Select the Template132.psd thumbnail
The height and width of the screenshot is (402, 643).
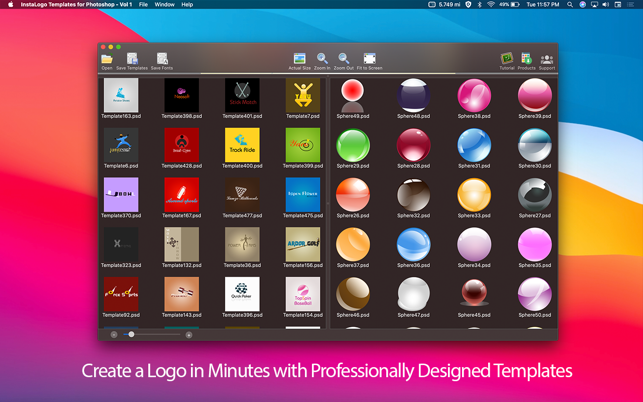pyautogui.click(x=182, y=244)
